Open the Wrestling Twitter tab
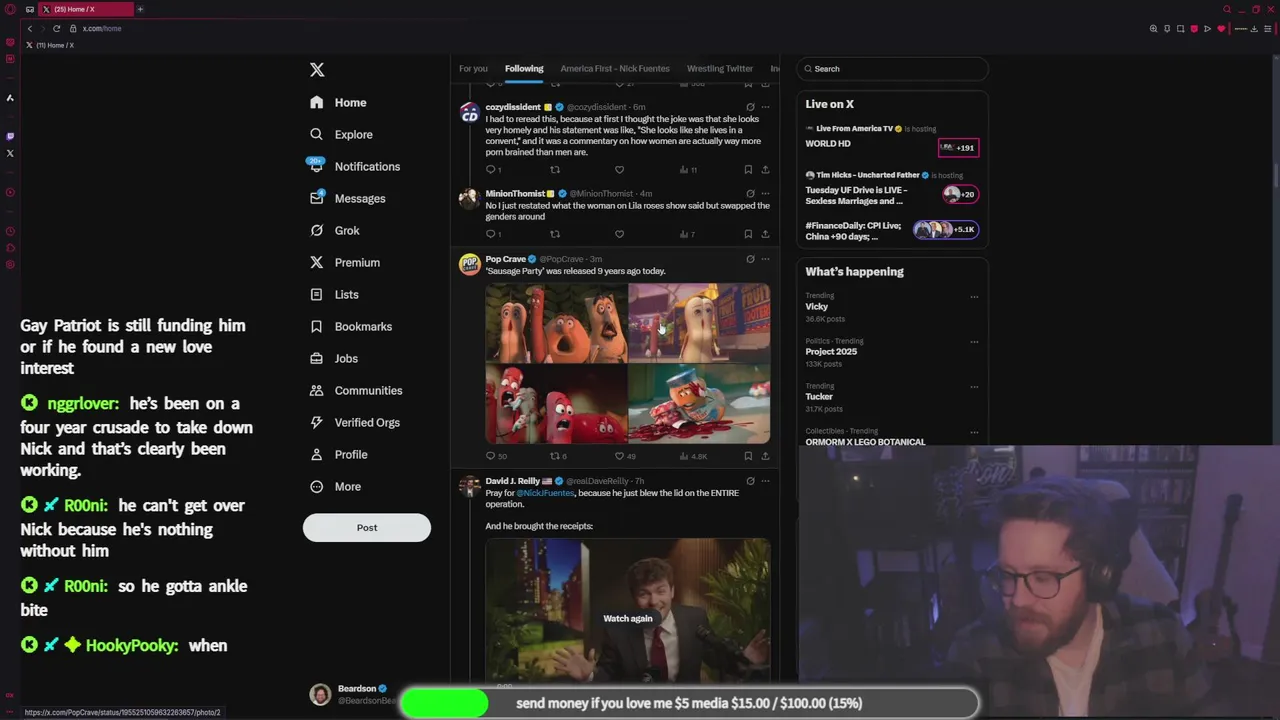 720,69
